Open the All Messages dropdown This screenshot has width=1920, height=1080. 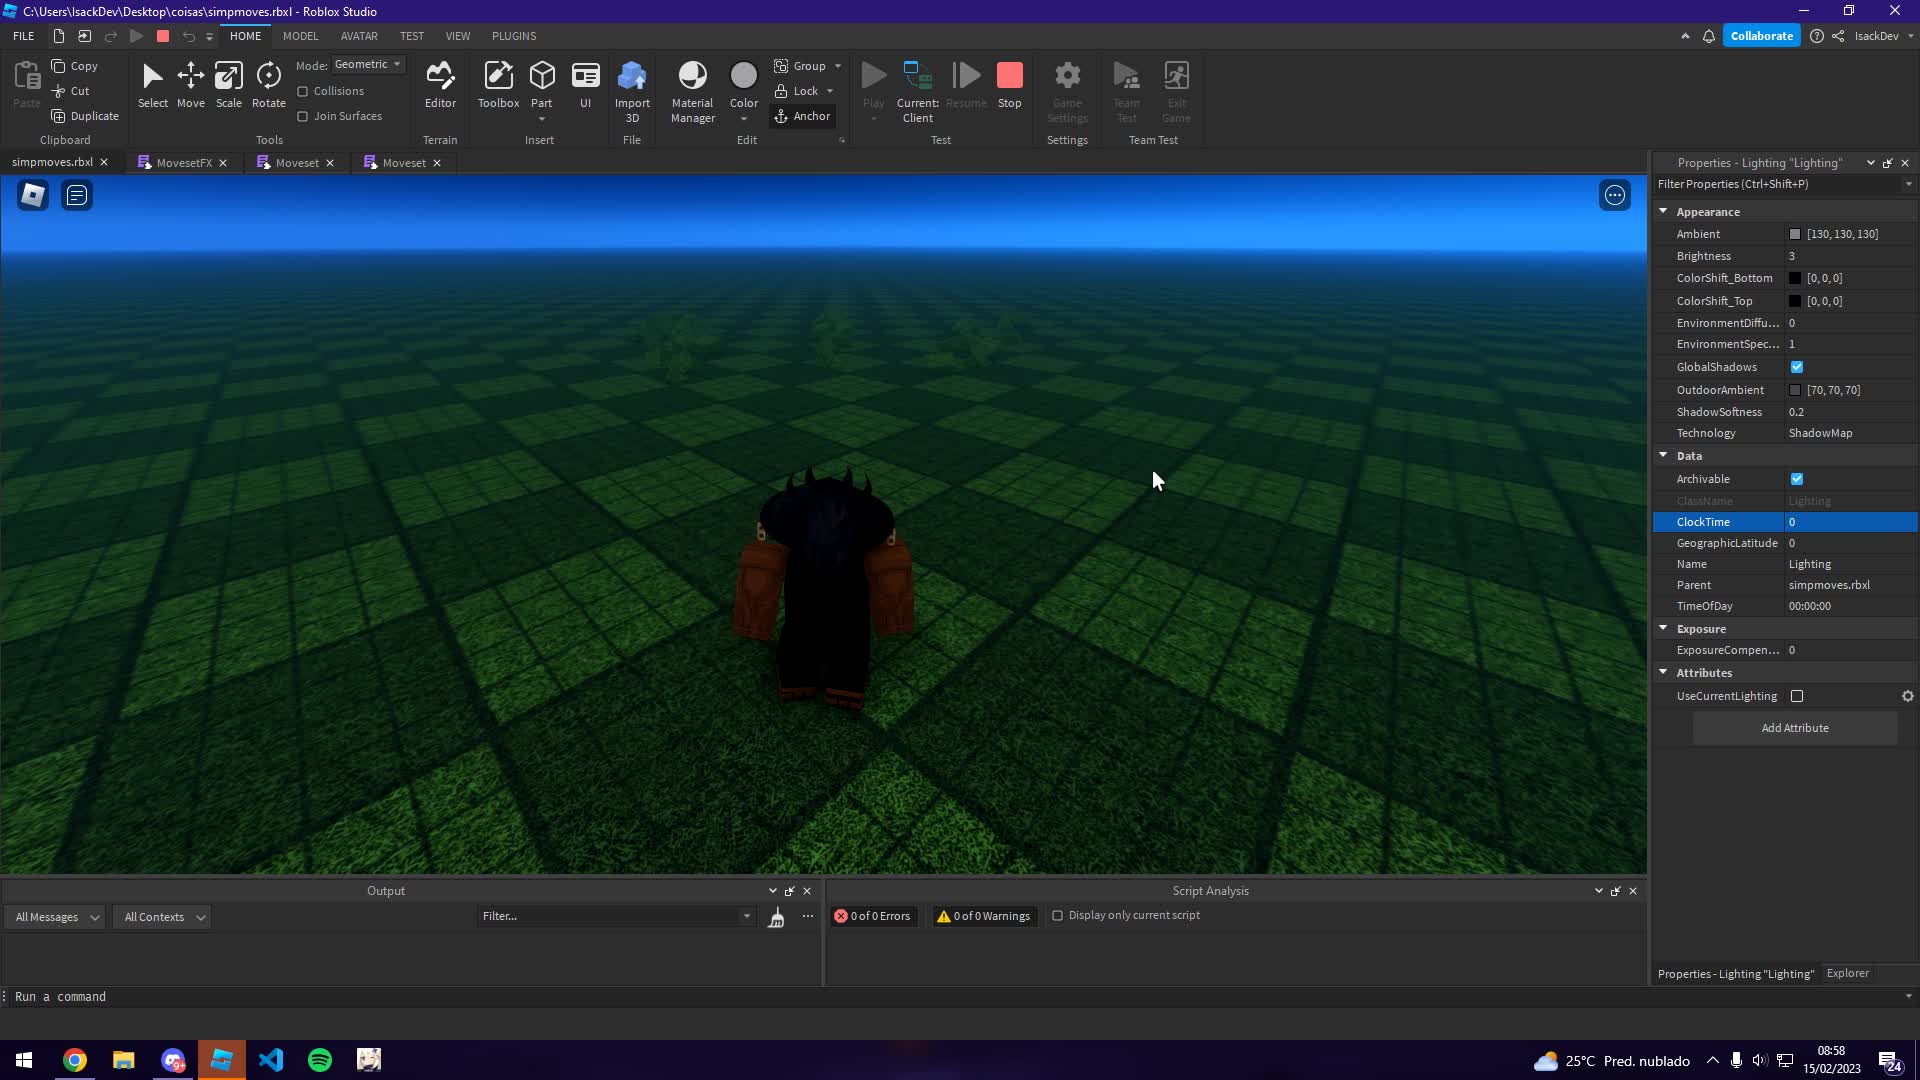click(x=57, y=917)
